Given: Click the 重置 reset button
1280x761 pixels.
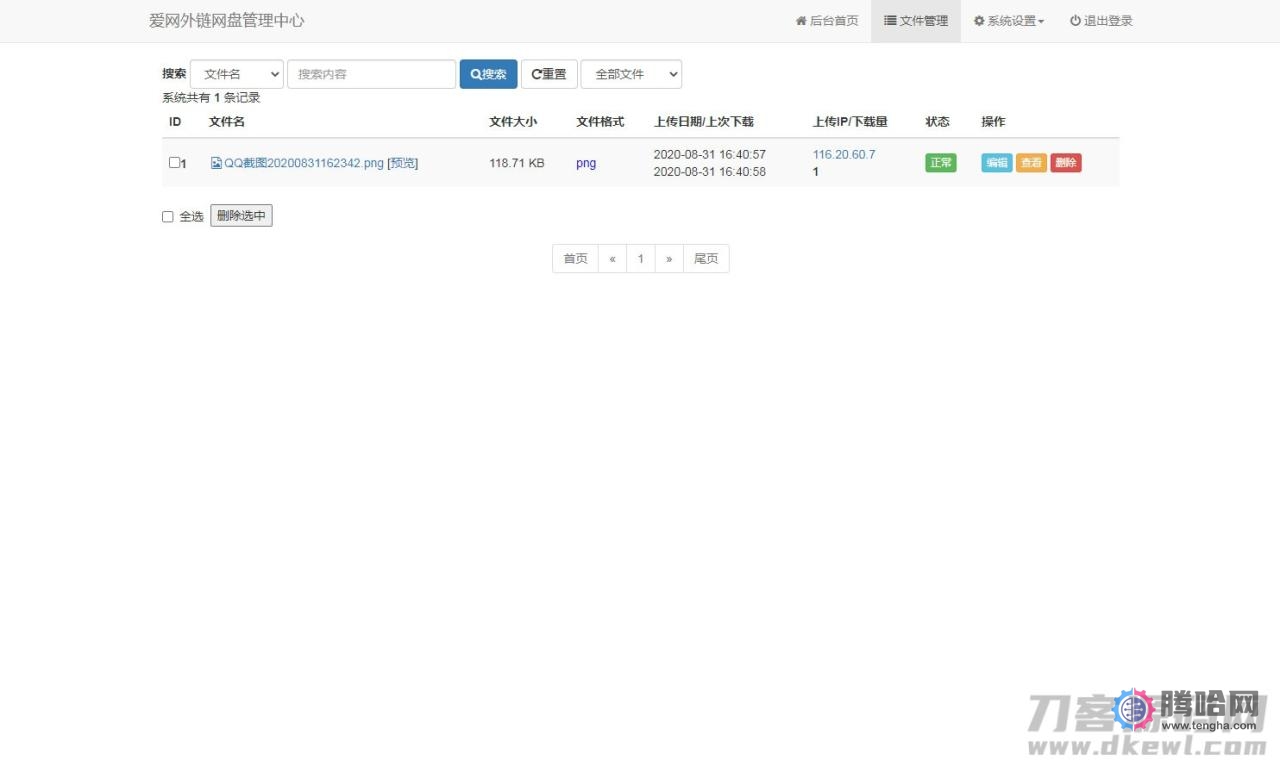Looking at the screenshot, I should [549, 74].
